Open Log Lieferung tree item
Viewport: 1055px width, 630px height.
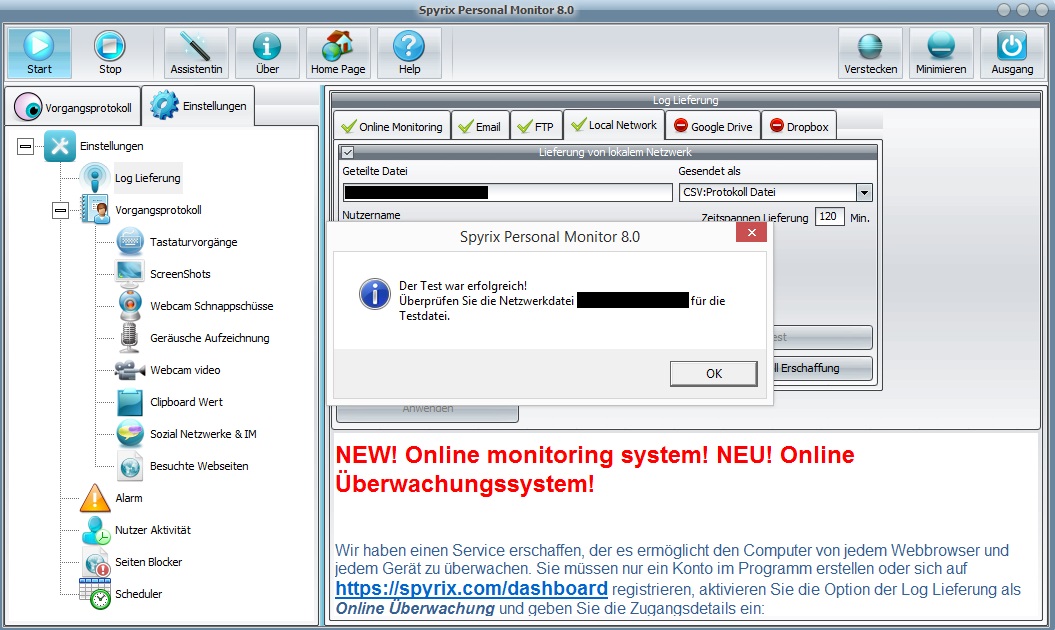[147, 178]
